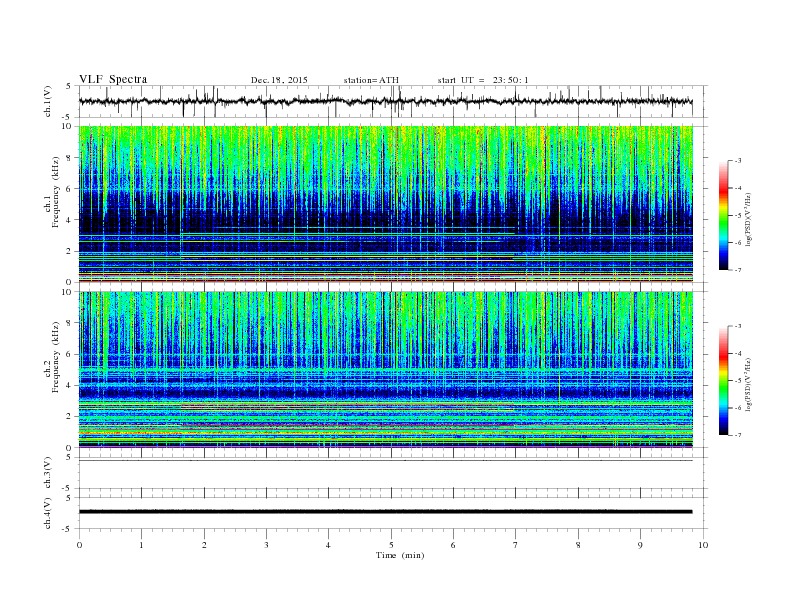Click the "1" tick on the time axis

point(141,545)
